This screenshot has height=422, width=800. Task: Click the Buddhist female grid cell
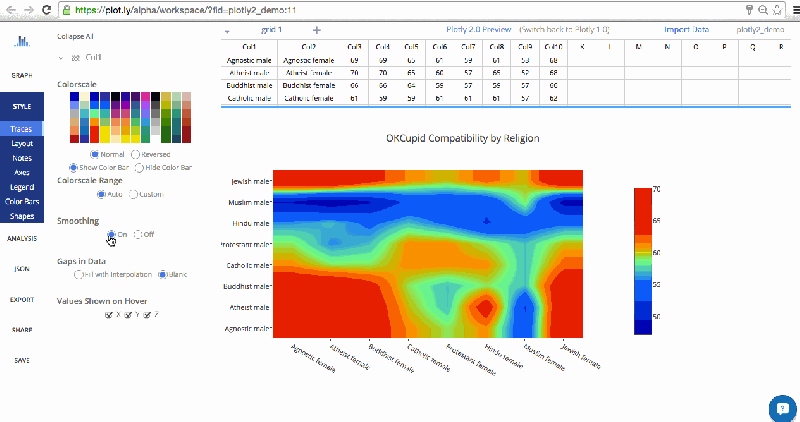pyautogui.click(x=309, y=85)
